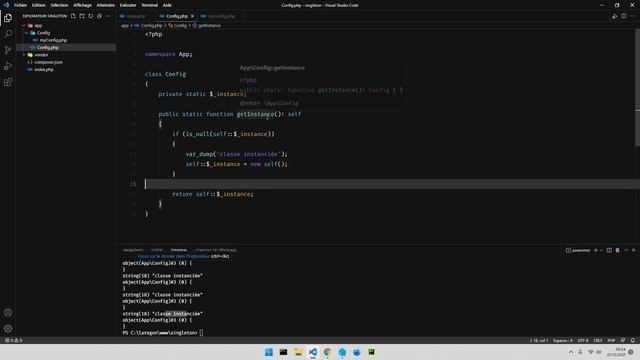
Task: Open the Sélection menu
Action: (59, 5)
